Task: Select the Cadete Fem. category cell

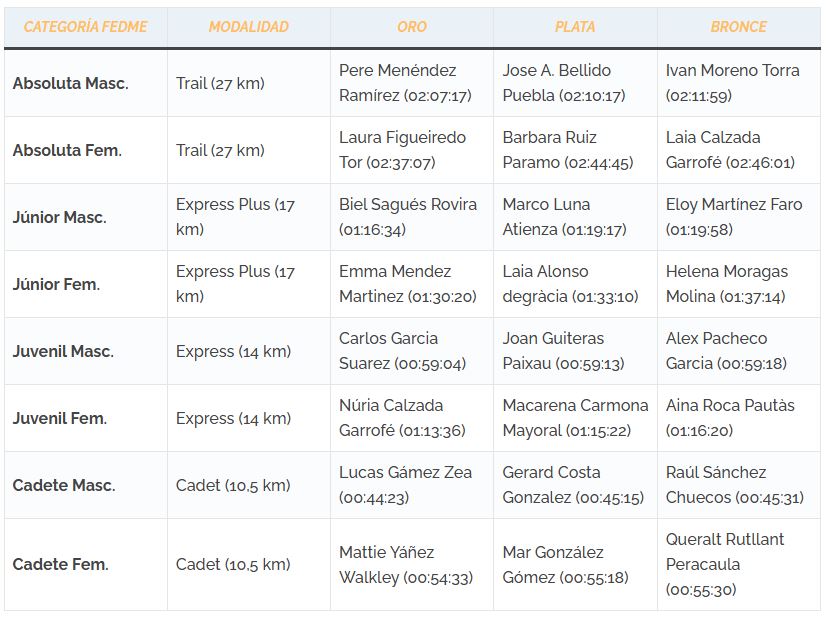Action: [60, 564]
